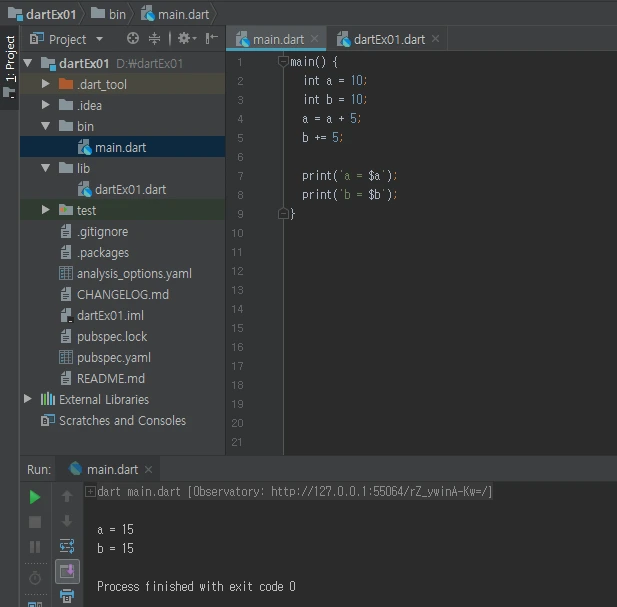Screen dimensions: 617x607
Task: Toggle Scroll to End in Run console
Action: click(x=67, y=571)
